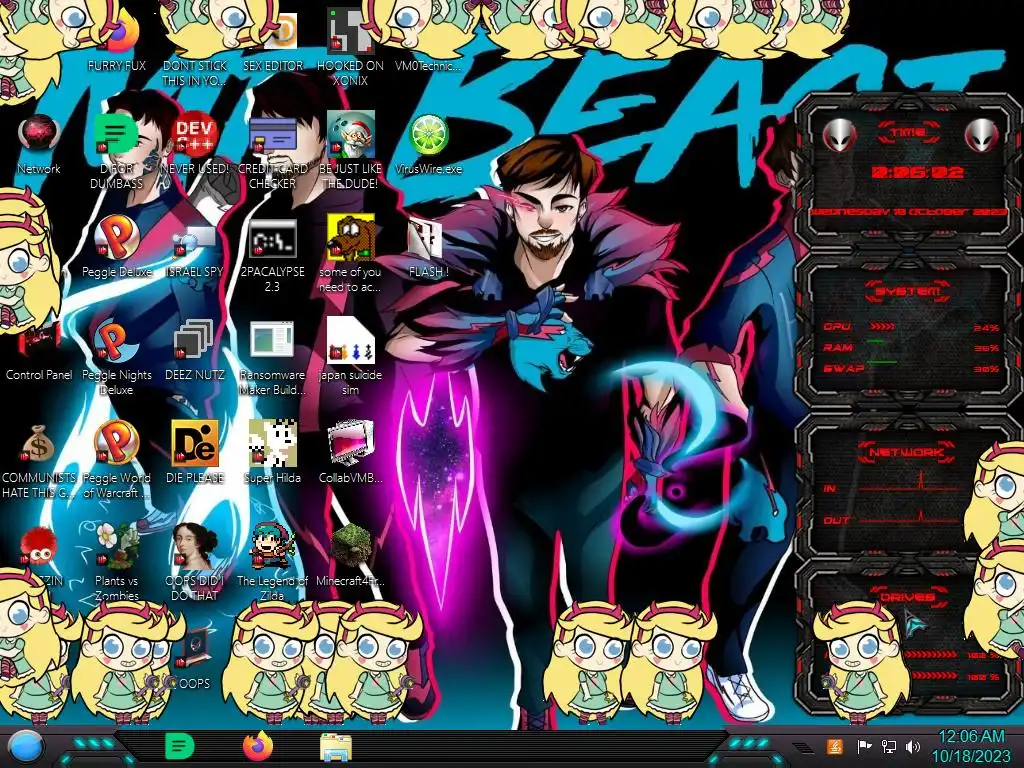Screen dimensions: 1024x768
Task: Click the right alien head in the TIME widget
Action: (982, 136)
